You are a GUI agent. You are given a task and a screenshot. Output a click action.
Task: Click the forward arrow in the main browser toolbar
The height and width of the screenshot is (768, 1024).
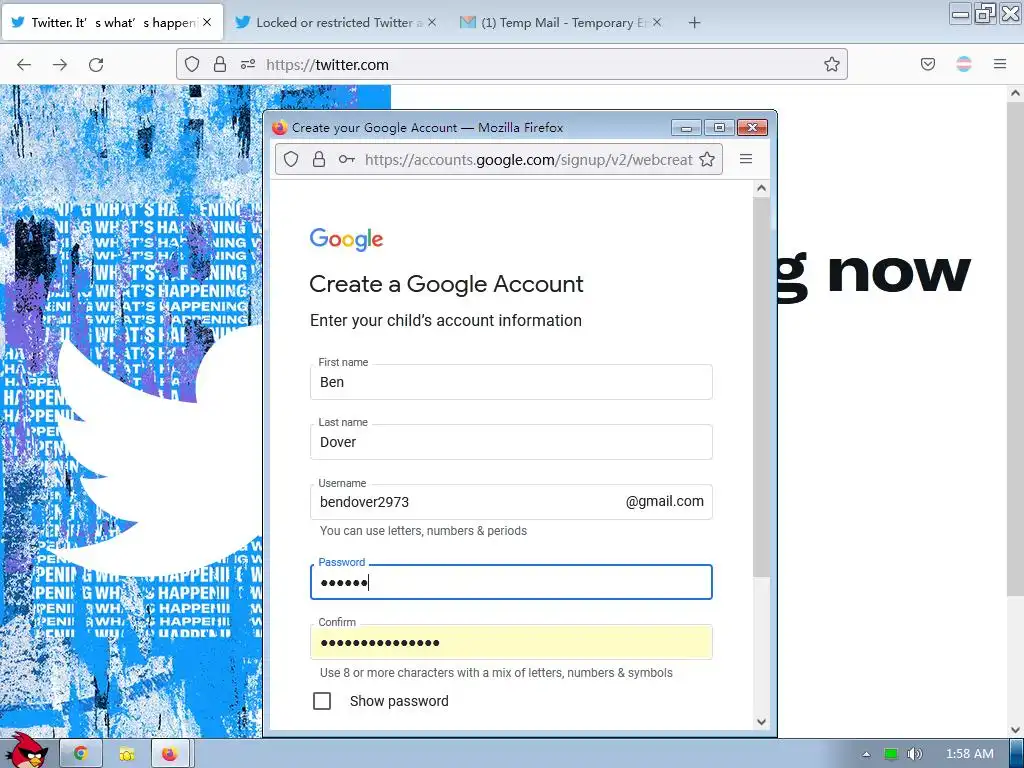[60, 65]
